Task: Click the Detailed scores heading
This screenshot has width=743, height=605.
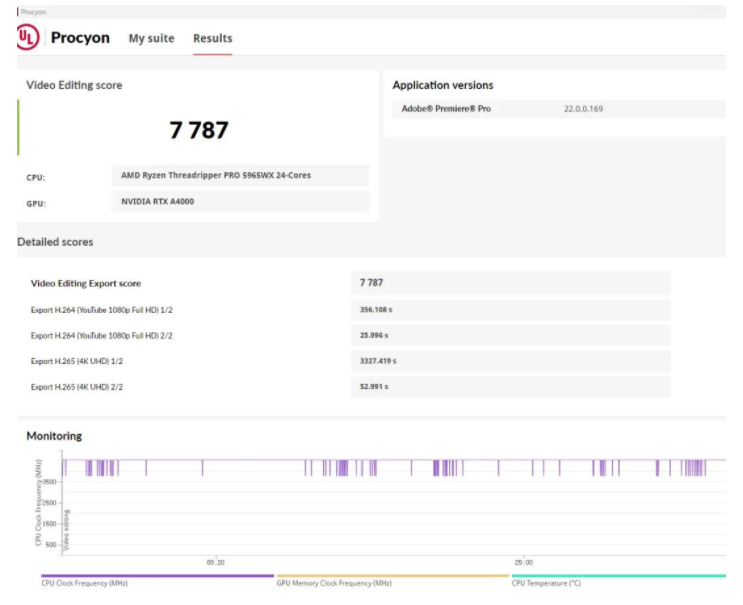Action: tap(55, 242)
